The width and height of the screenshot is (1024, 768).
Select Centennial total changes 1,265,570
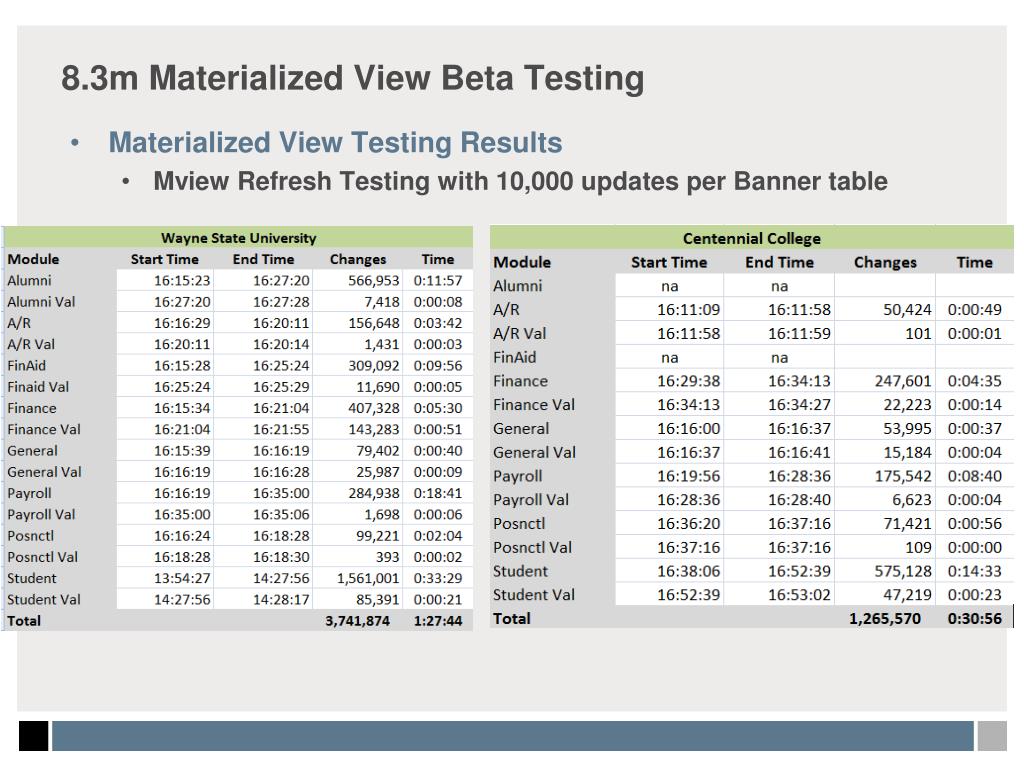[x=885, y=618]
